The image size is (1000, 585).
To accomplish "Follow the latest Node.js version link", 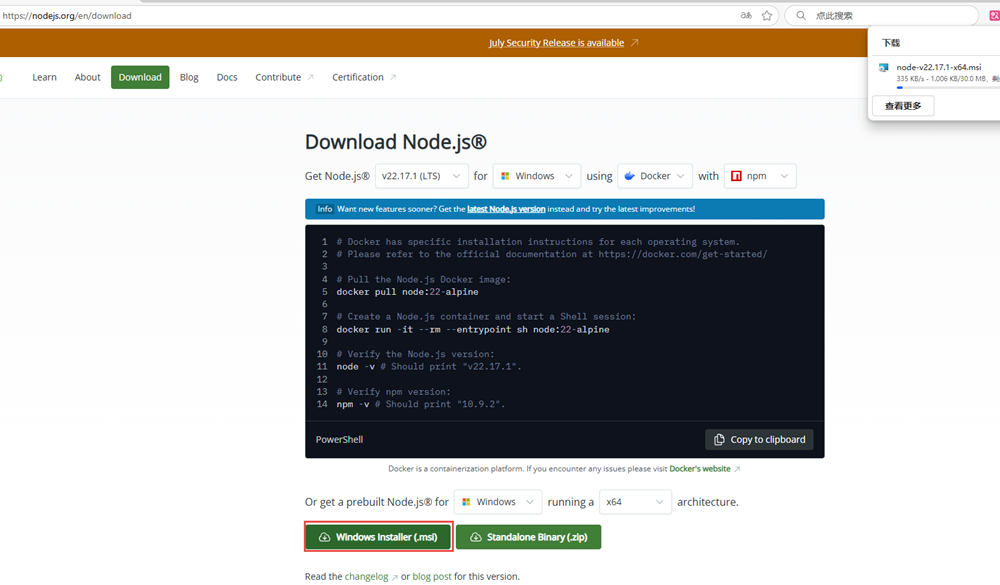I will [x=506, y=209].
